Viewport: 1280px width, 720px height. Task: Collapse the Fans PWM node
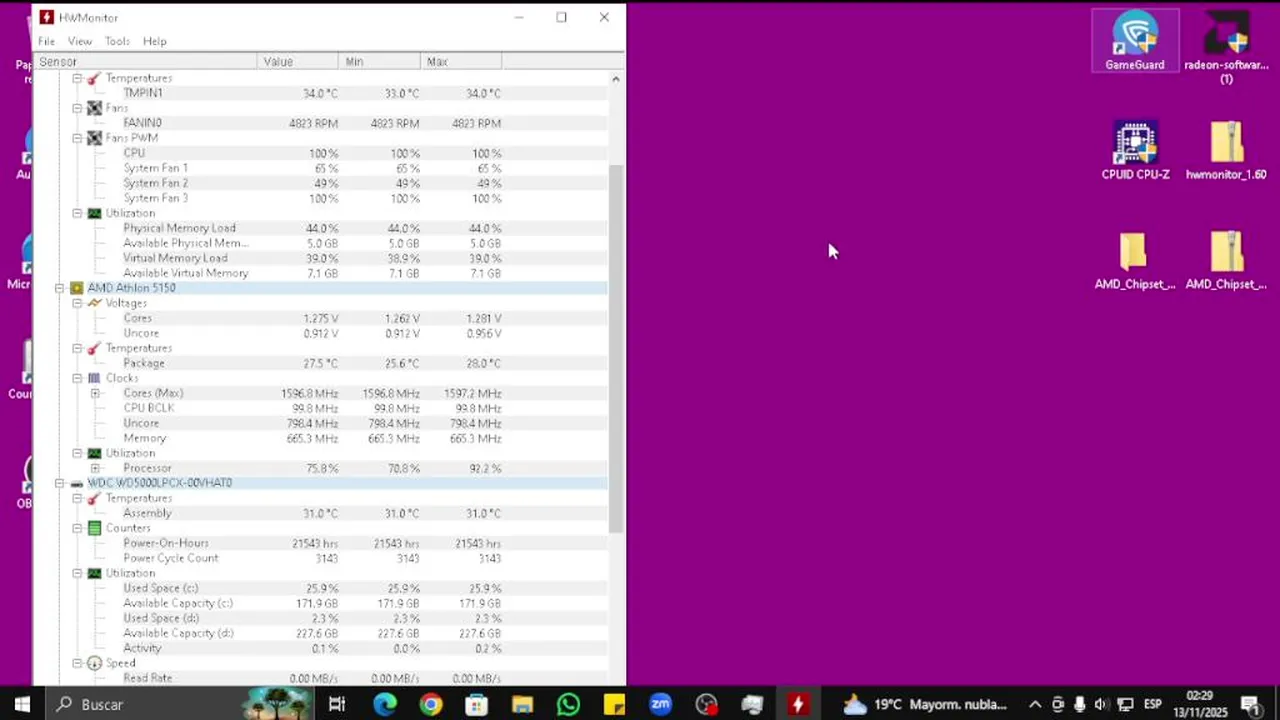(x=77, y=138)
